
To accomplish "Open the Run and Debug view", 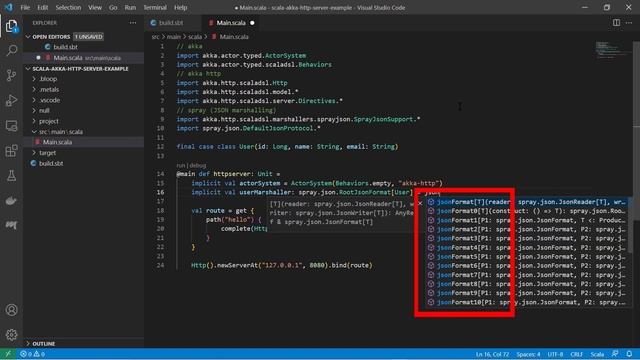I will click(x=11, y=100).
